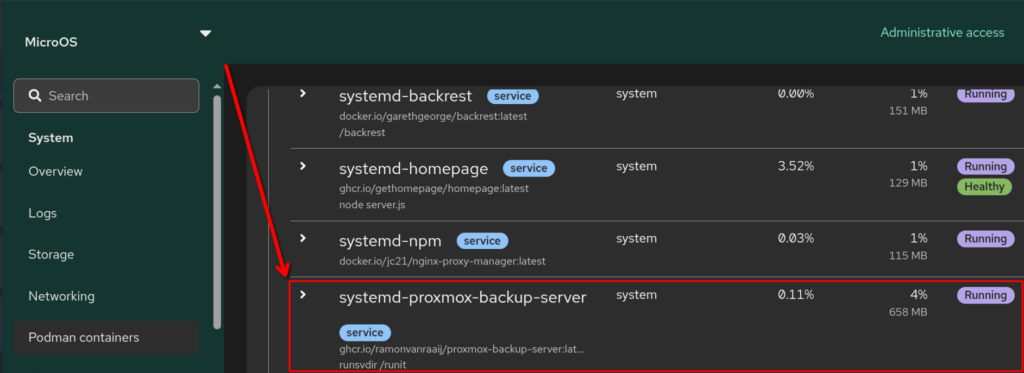Open the Overview page

tap(56, 172)
